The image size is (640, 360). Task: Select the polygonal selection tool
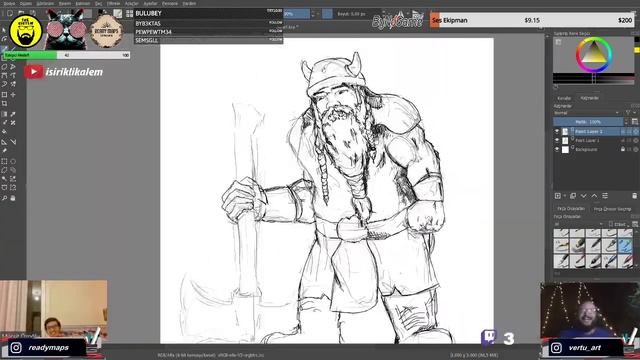tap(4, 170)
